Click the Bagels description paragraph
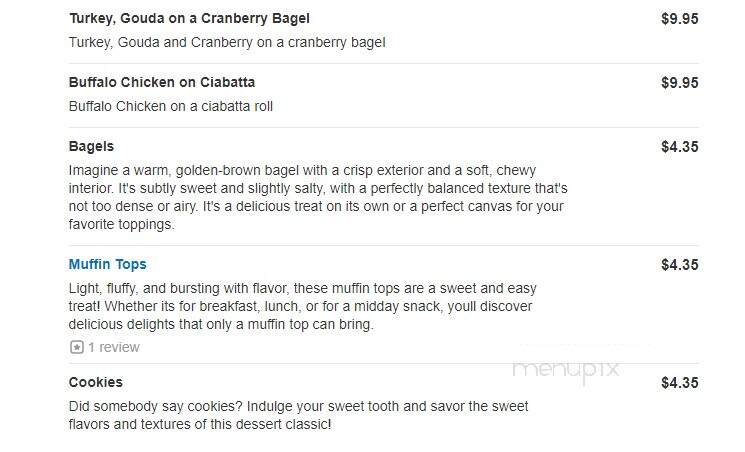Viewport: 745px width, 452px height. pos(318,197)
